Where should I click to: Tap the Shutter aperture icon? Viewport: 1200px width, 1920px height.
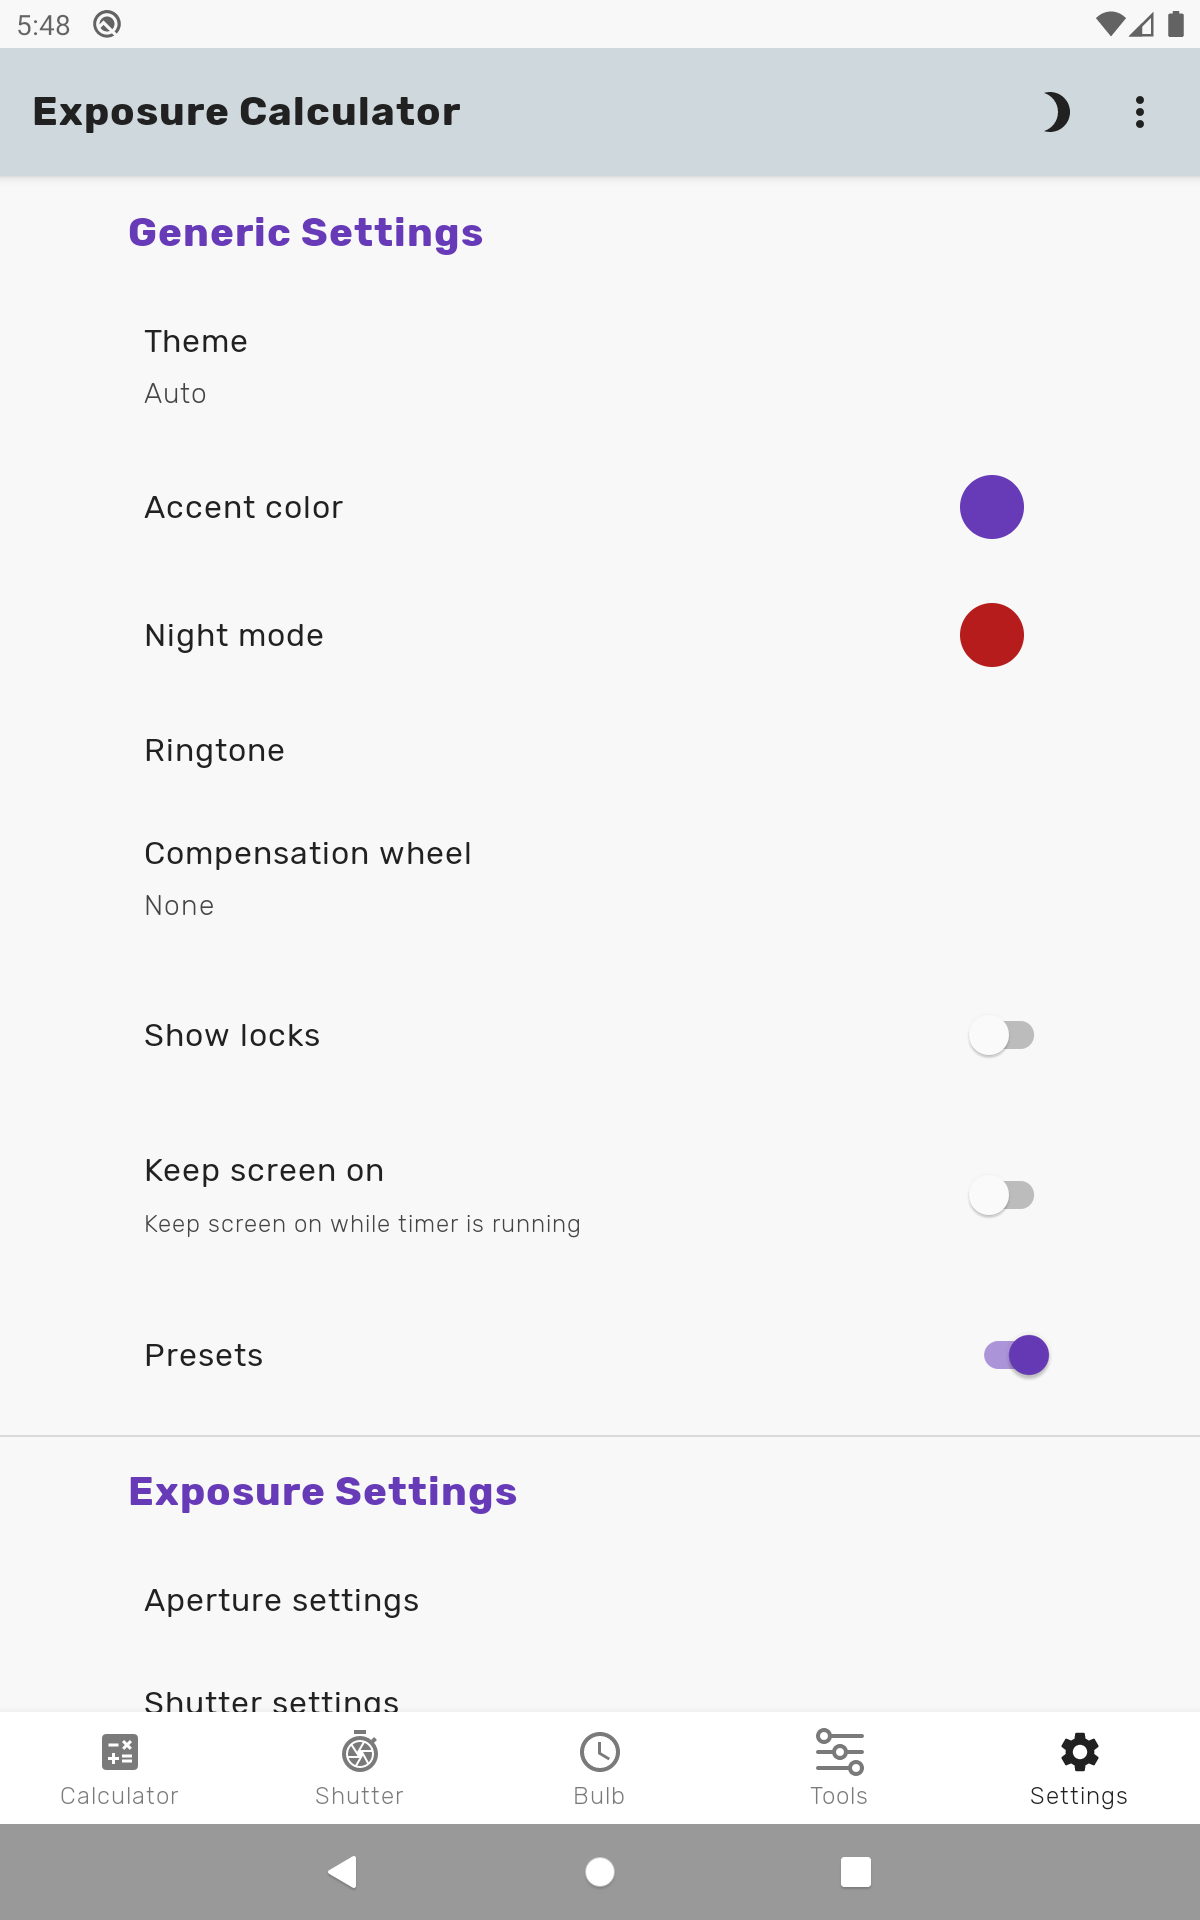(x=360, y=1752)
